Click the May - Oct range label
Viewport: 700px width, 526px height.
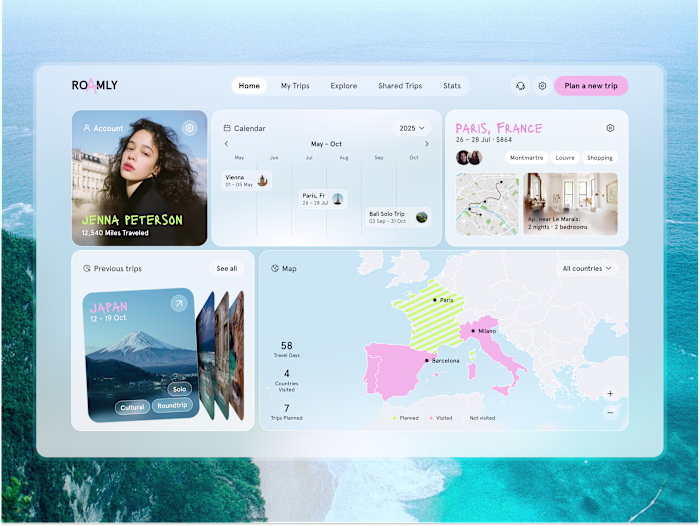point(326,144)
